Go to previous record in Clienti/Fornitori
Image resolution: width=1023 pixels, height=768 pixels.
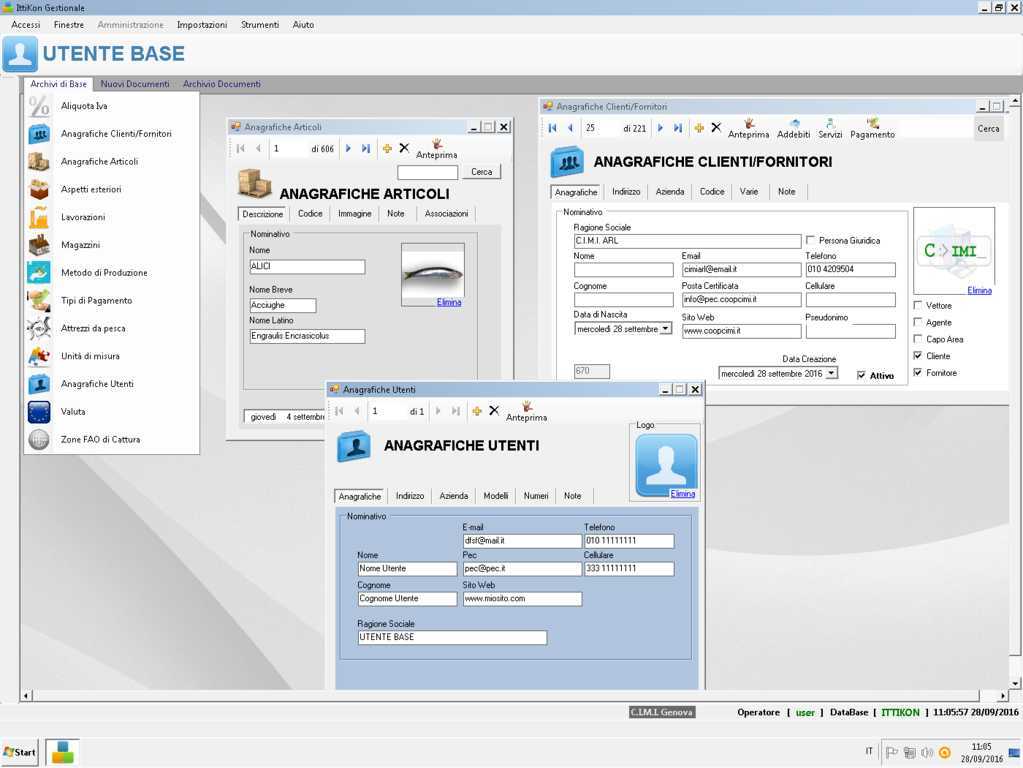click(x=570, y=128)
